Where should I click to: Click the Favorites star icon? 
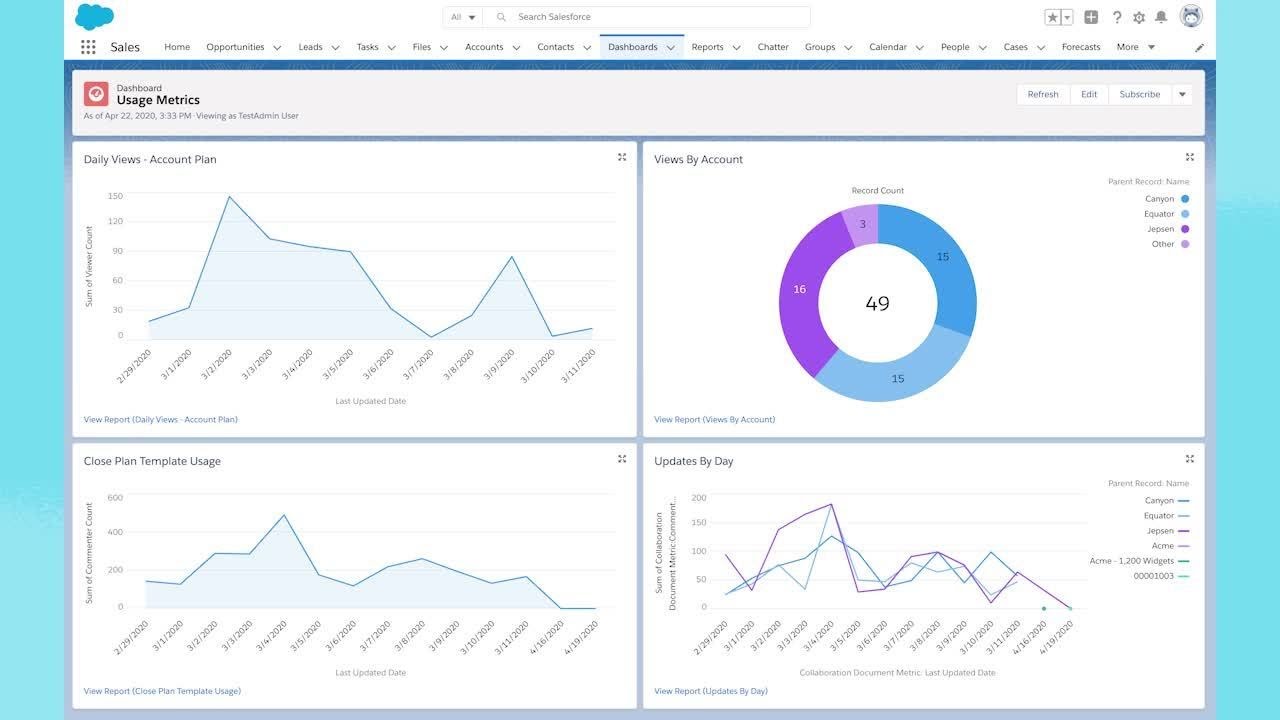coord(1052,17)
